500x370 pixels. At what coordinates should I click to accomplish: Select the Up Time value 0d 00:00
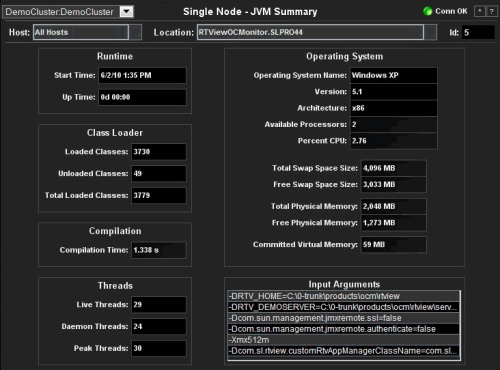(142, 97)
